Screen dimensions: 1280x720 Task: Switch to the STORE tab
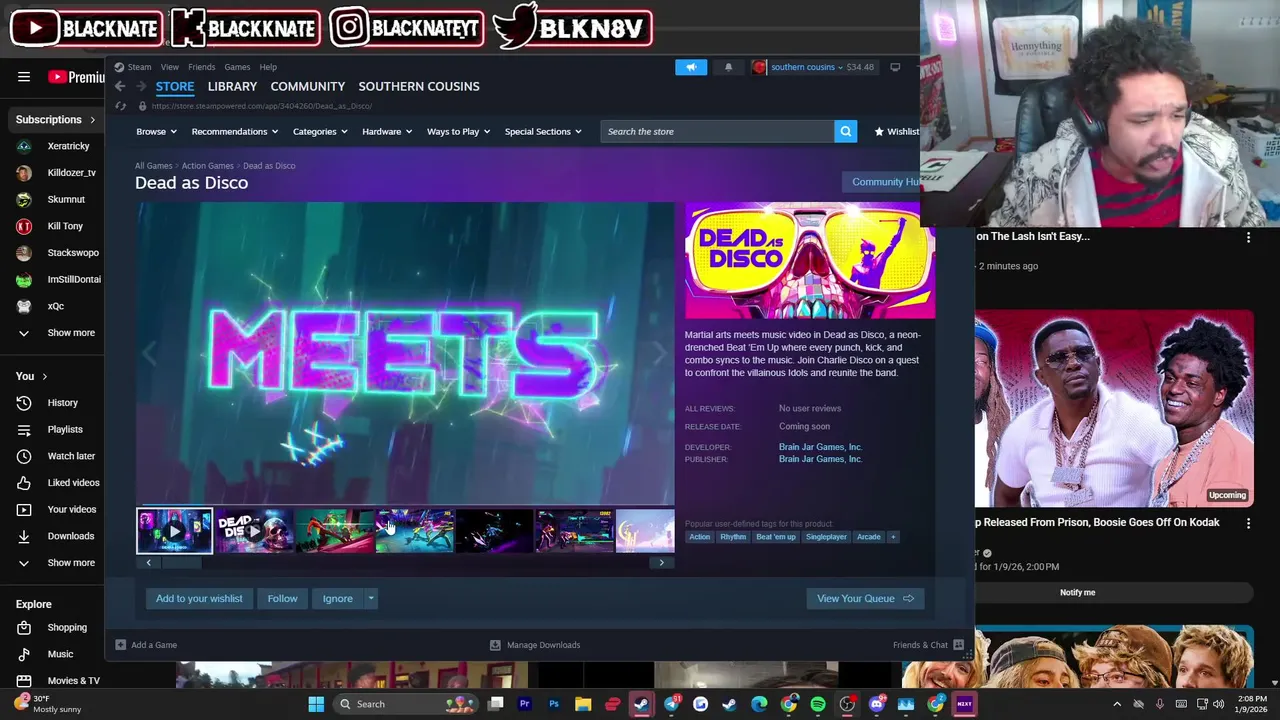pos(175,87)
